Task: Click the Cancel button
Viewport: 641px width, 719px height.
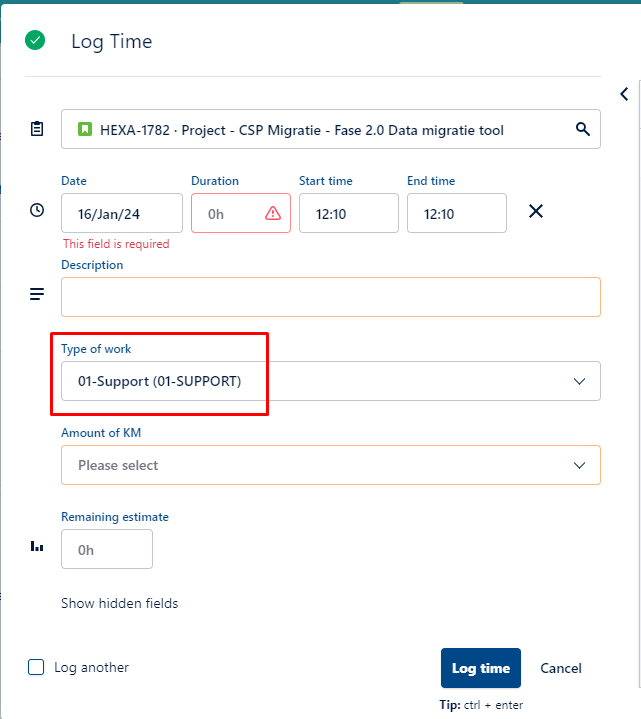Action: [x=561, y=668]
